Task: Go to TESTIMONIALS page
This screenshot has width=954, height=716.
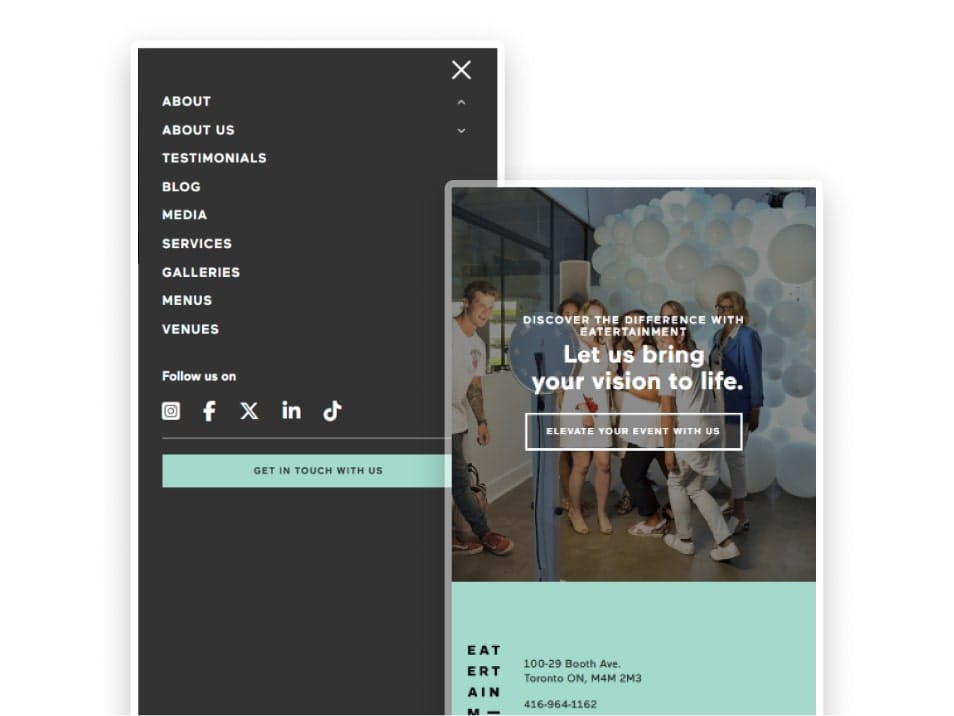Action: 214,158
